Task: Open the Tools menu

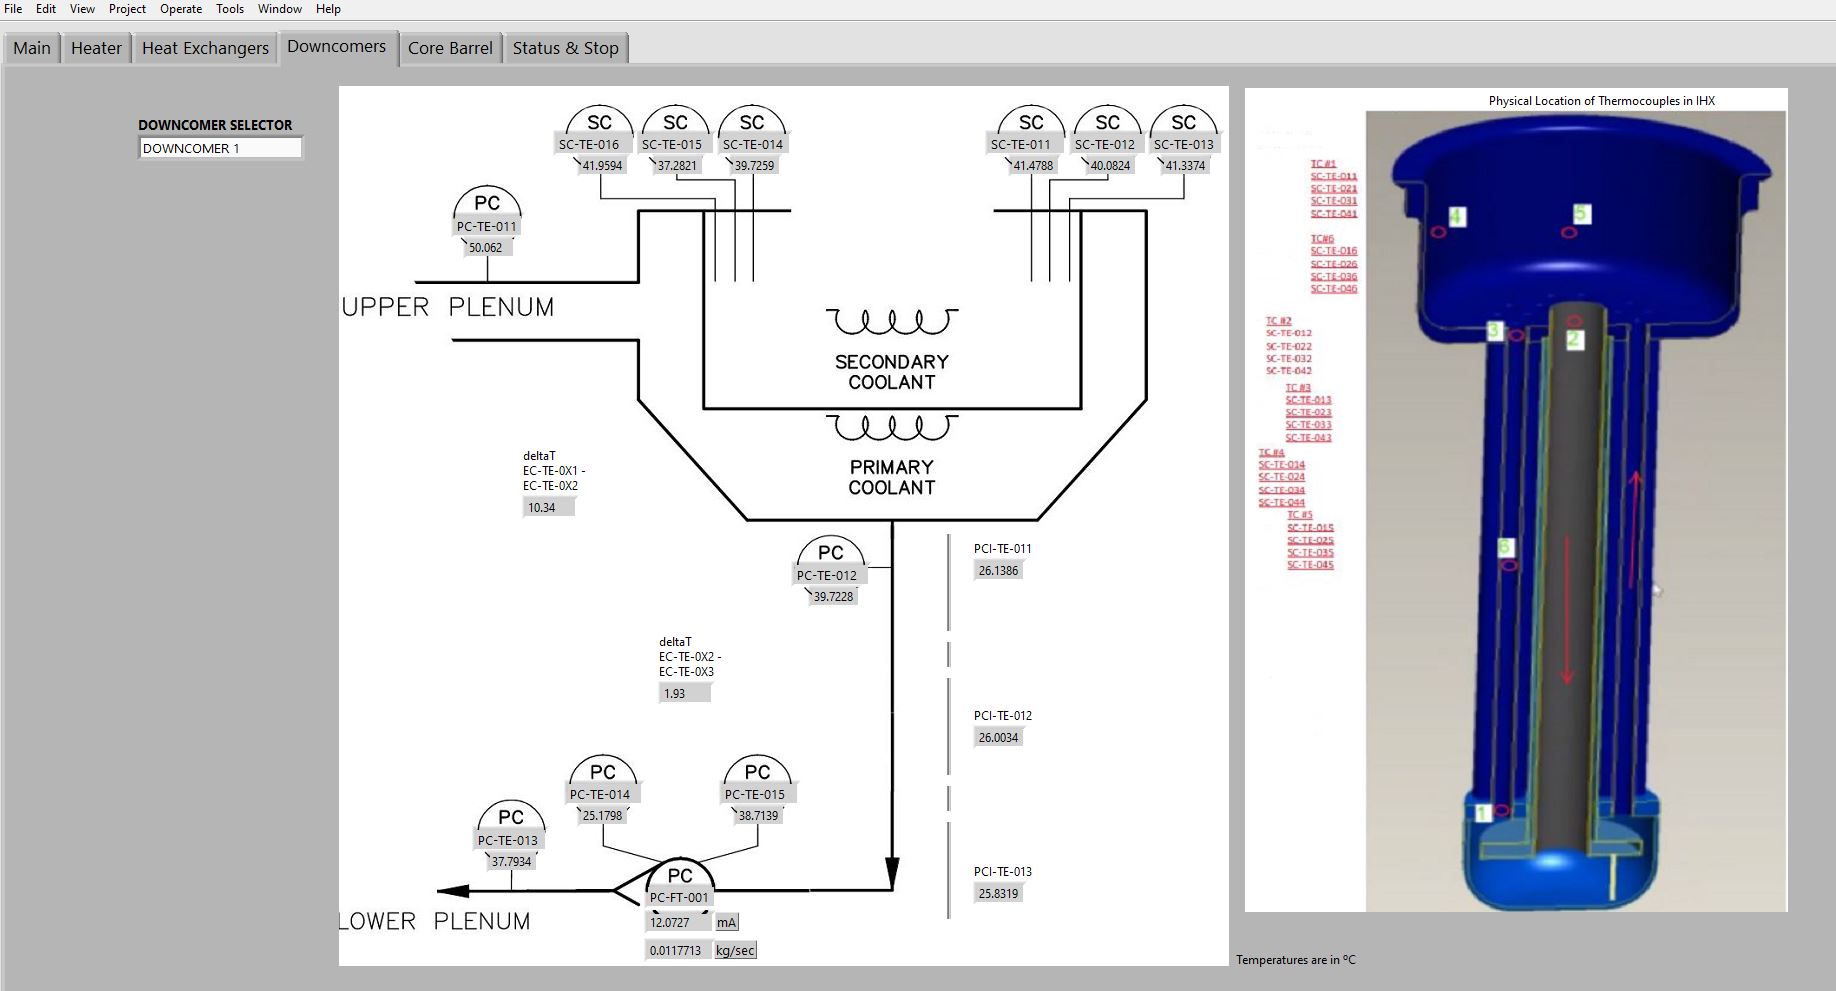Action: coord(230,9)
